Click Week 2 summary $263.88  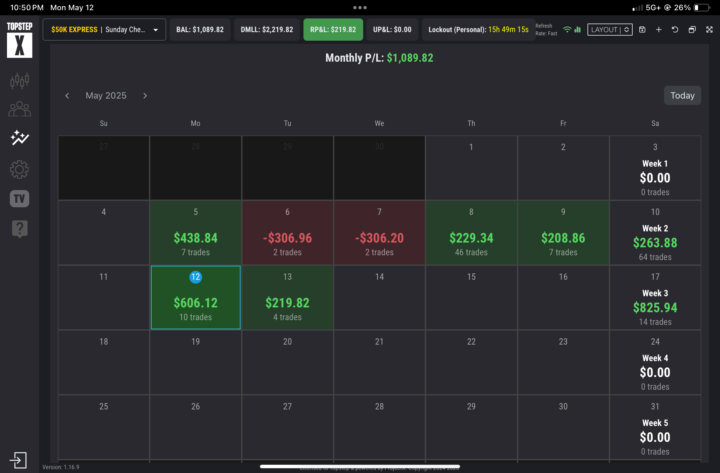pyautogui.click(x=655, y=242)
